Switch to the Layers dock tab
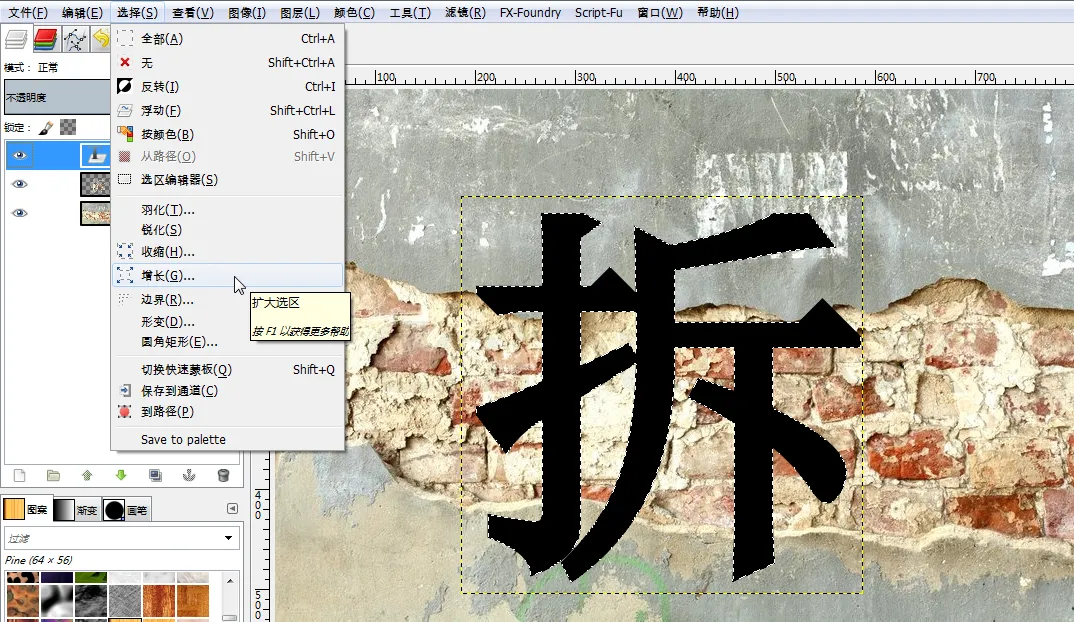 [16, 39]
